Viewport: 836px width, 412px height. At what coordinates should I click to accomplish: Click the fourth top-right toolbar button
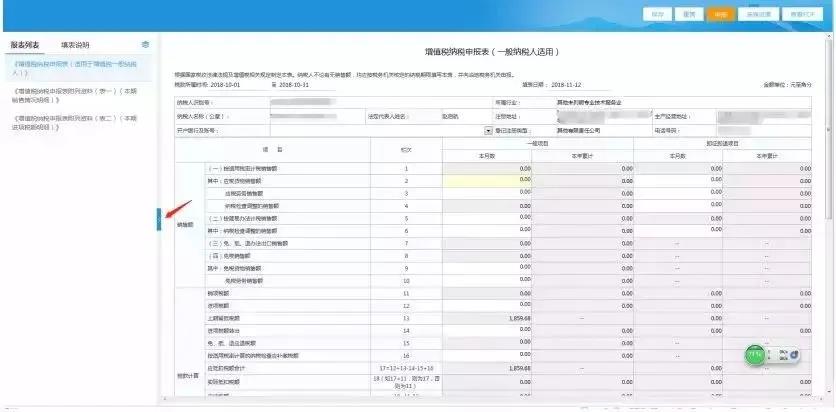pyautogui.click(x=758, y=15)
